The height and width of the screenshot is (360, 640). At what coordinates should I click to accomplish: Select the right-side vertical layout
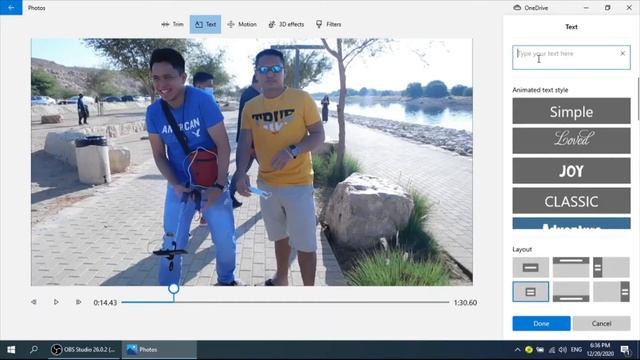[x=611, y=292]
